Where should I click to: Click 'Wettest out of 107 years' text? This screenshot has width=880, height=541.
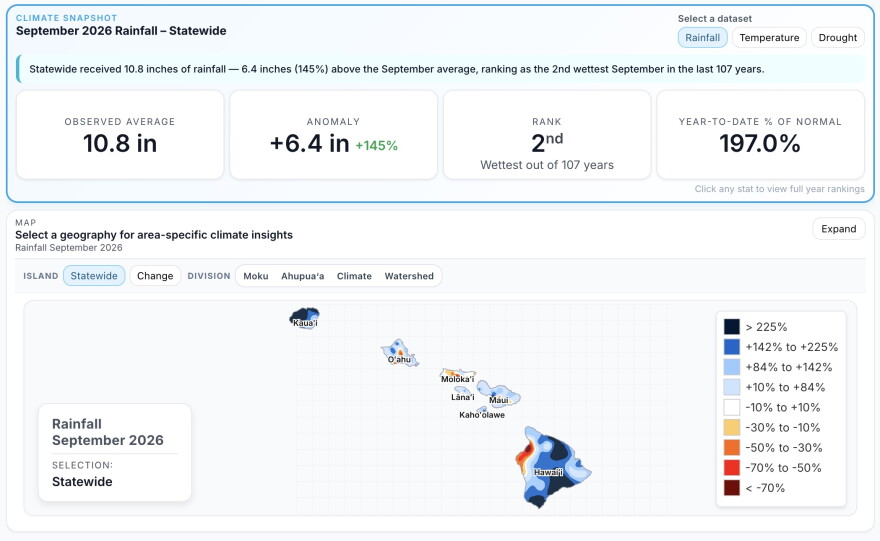click(547, 165)
